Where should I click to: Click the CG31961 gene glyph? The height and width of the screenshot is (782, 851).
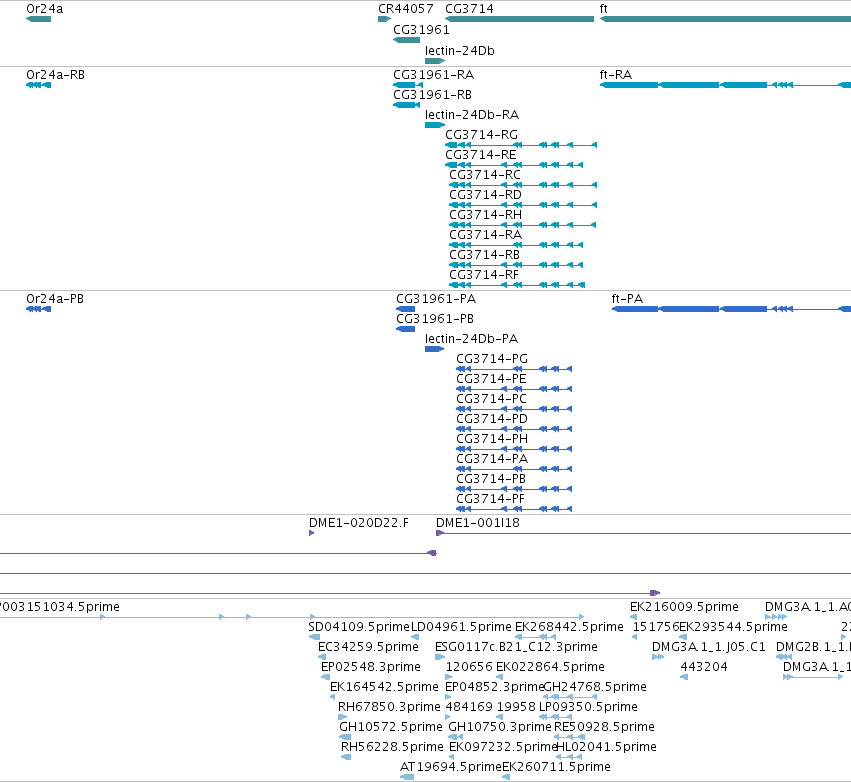pyautogui.click(x=407, y=40)
